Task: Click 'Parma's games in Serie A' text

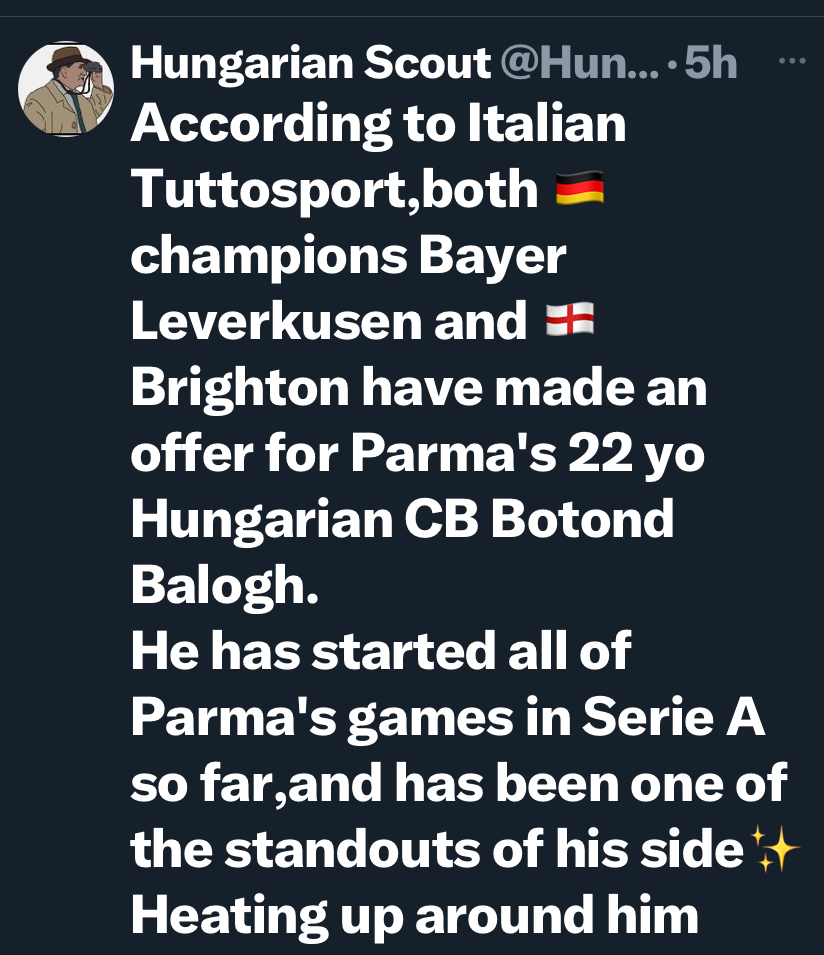Action: coord(448,717)
